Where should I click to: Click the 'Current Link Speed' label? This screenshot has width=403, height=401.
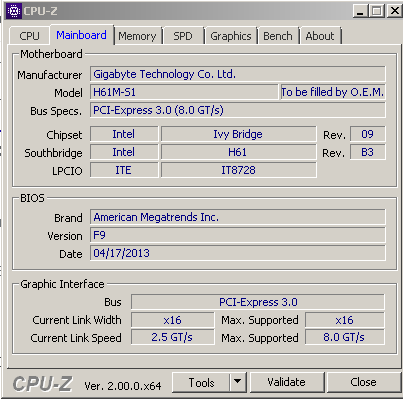76,338
